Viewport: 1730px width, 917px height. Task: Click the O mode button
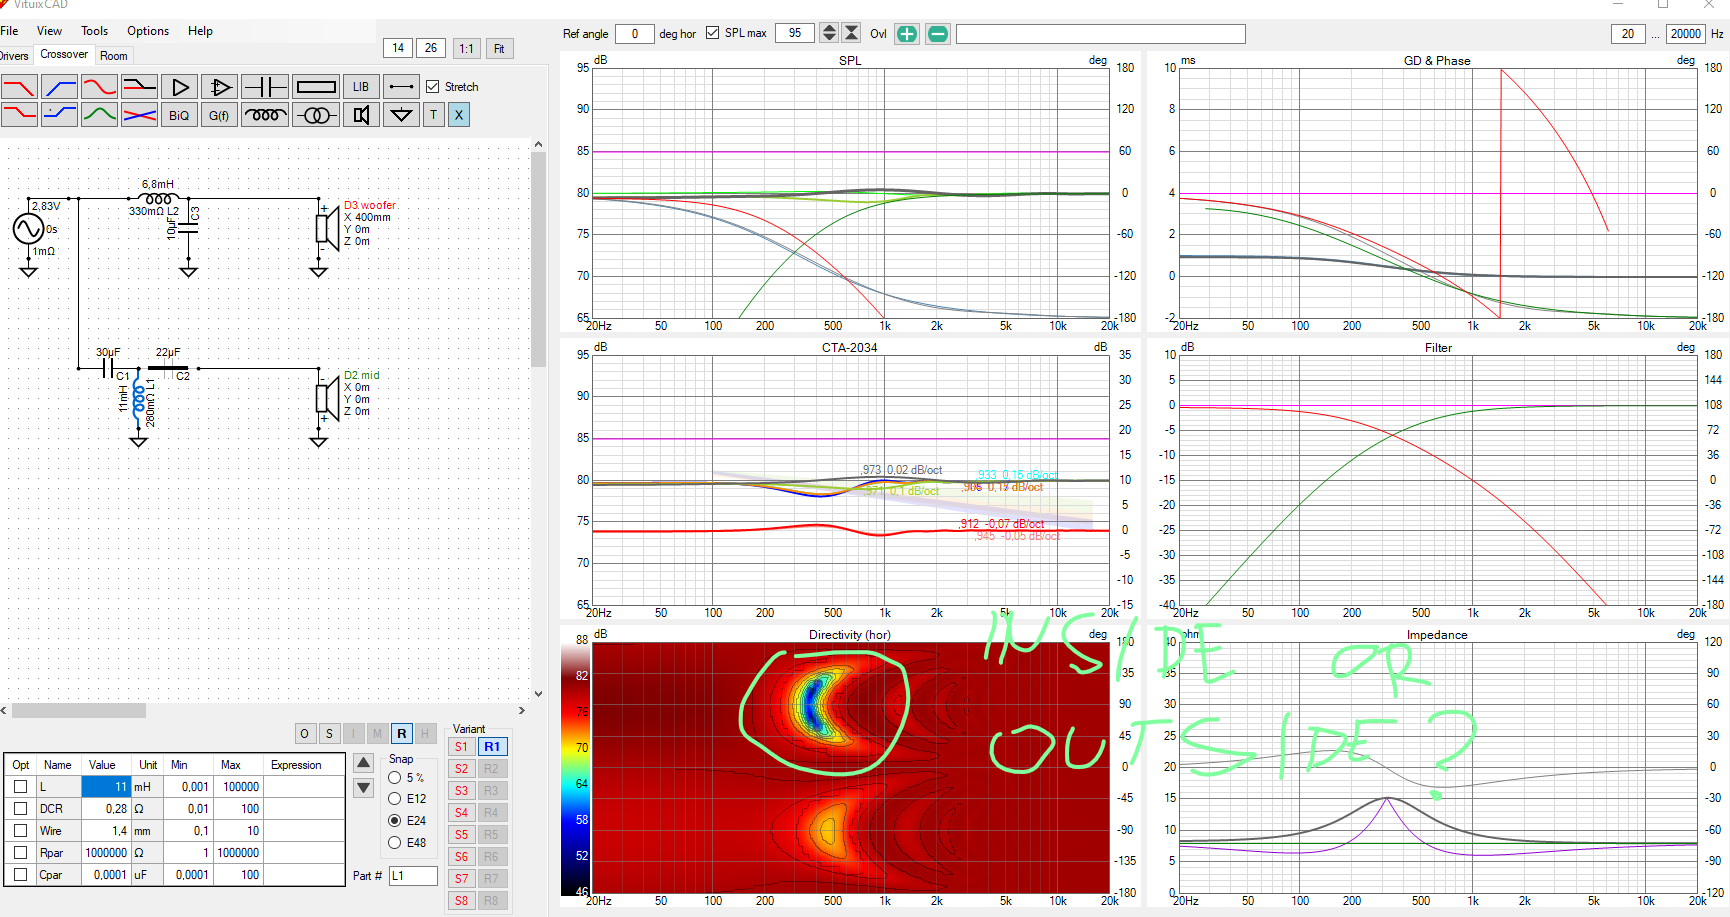(305, 734)
